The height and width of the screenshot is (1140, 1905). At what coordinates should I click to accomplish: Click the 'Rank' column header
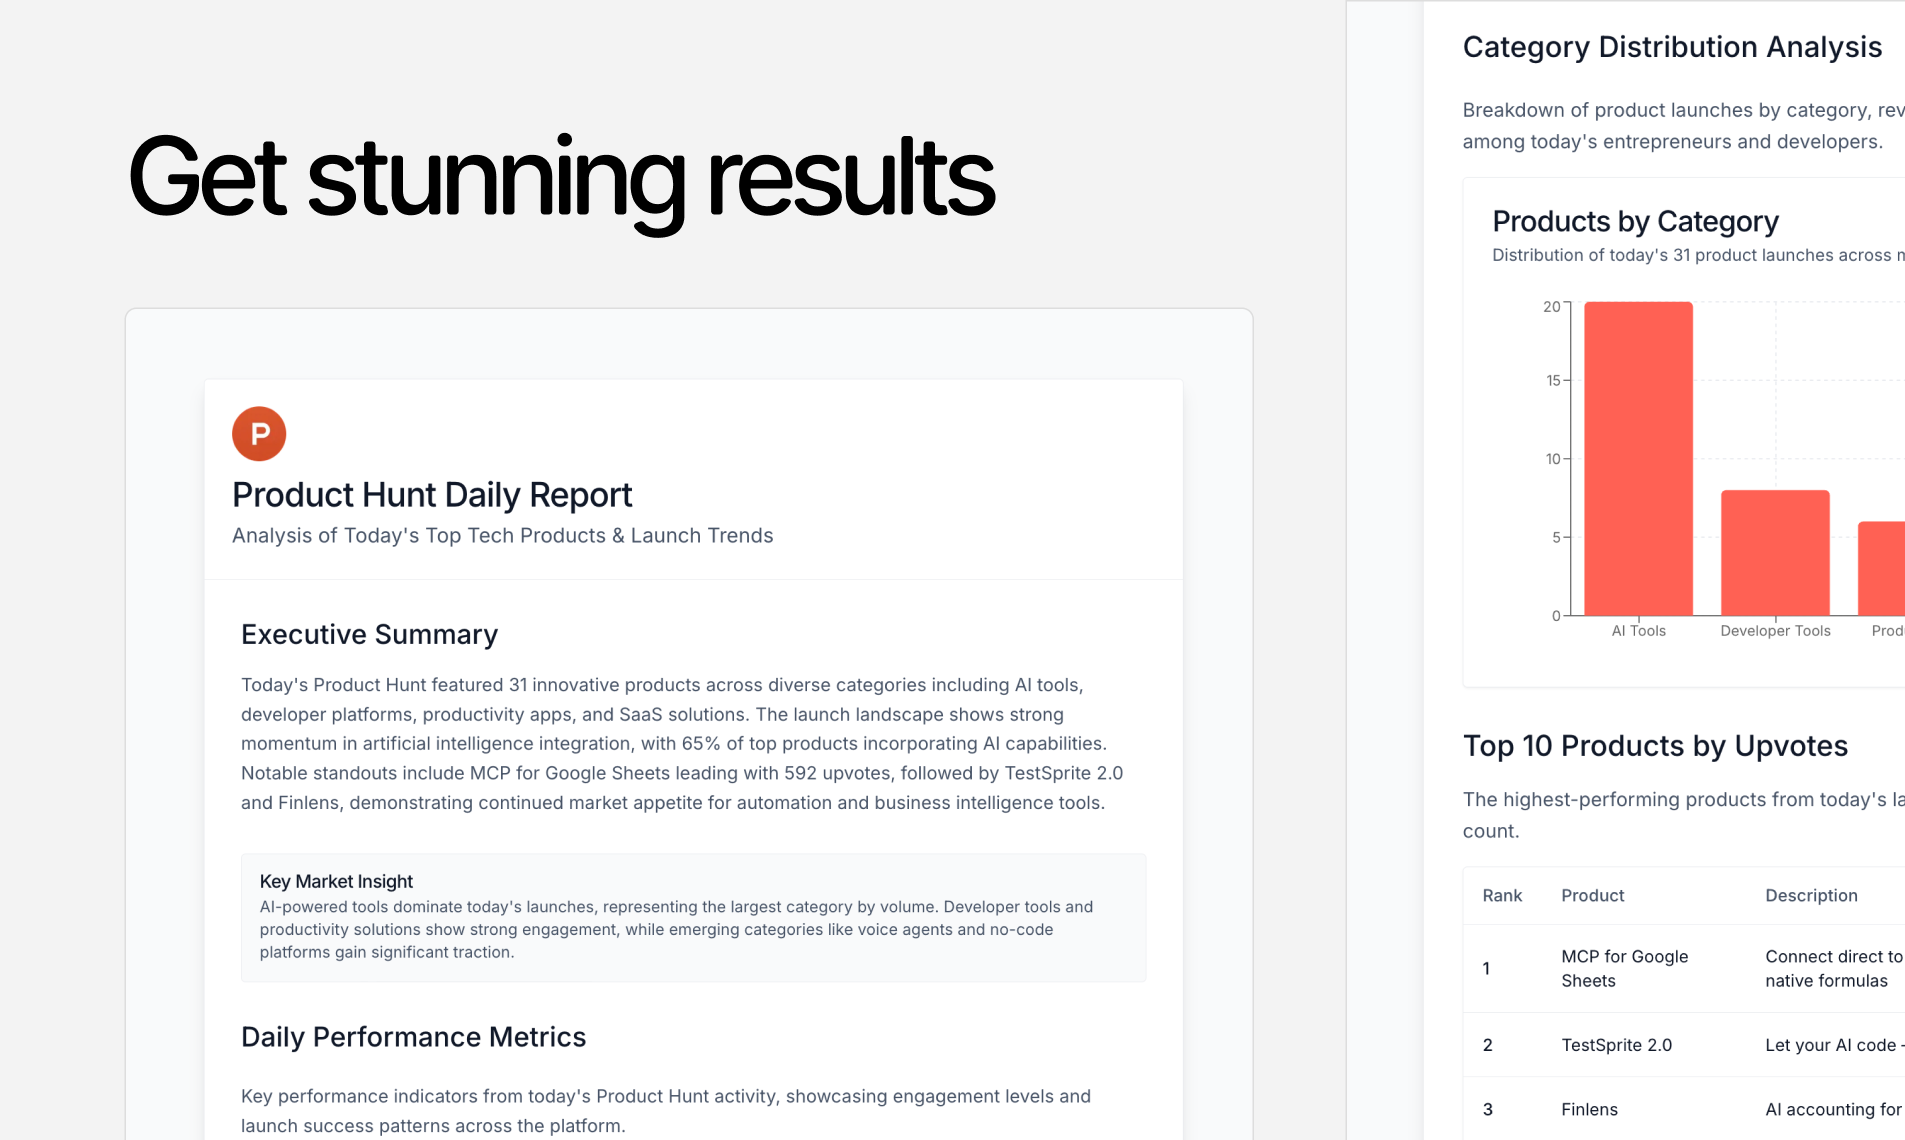pos(1502,896)
